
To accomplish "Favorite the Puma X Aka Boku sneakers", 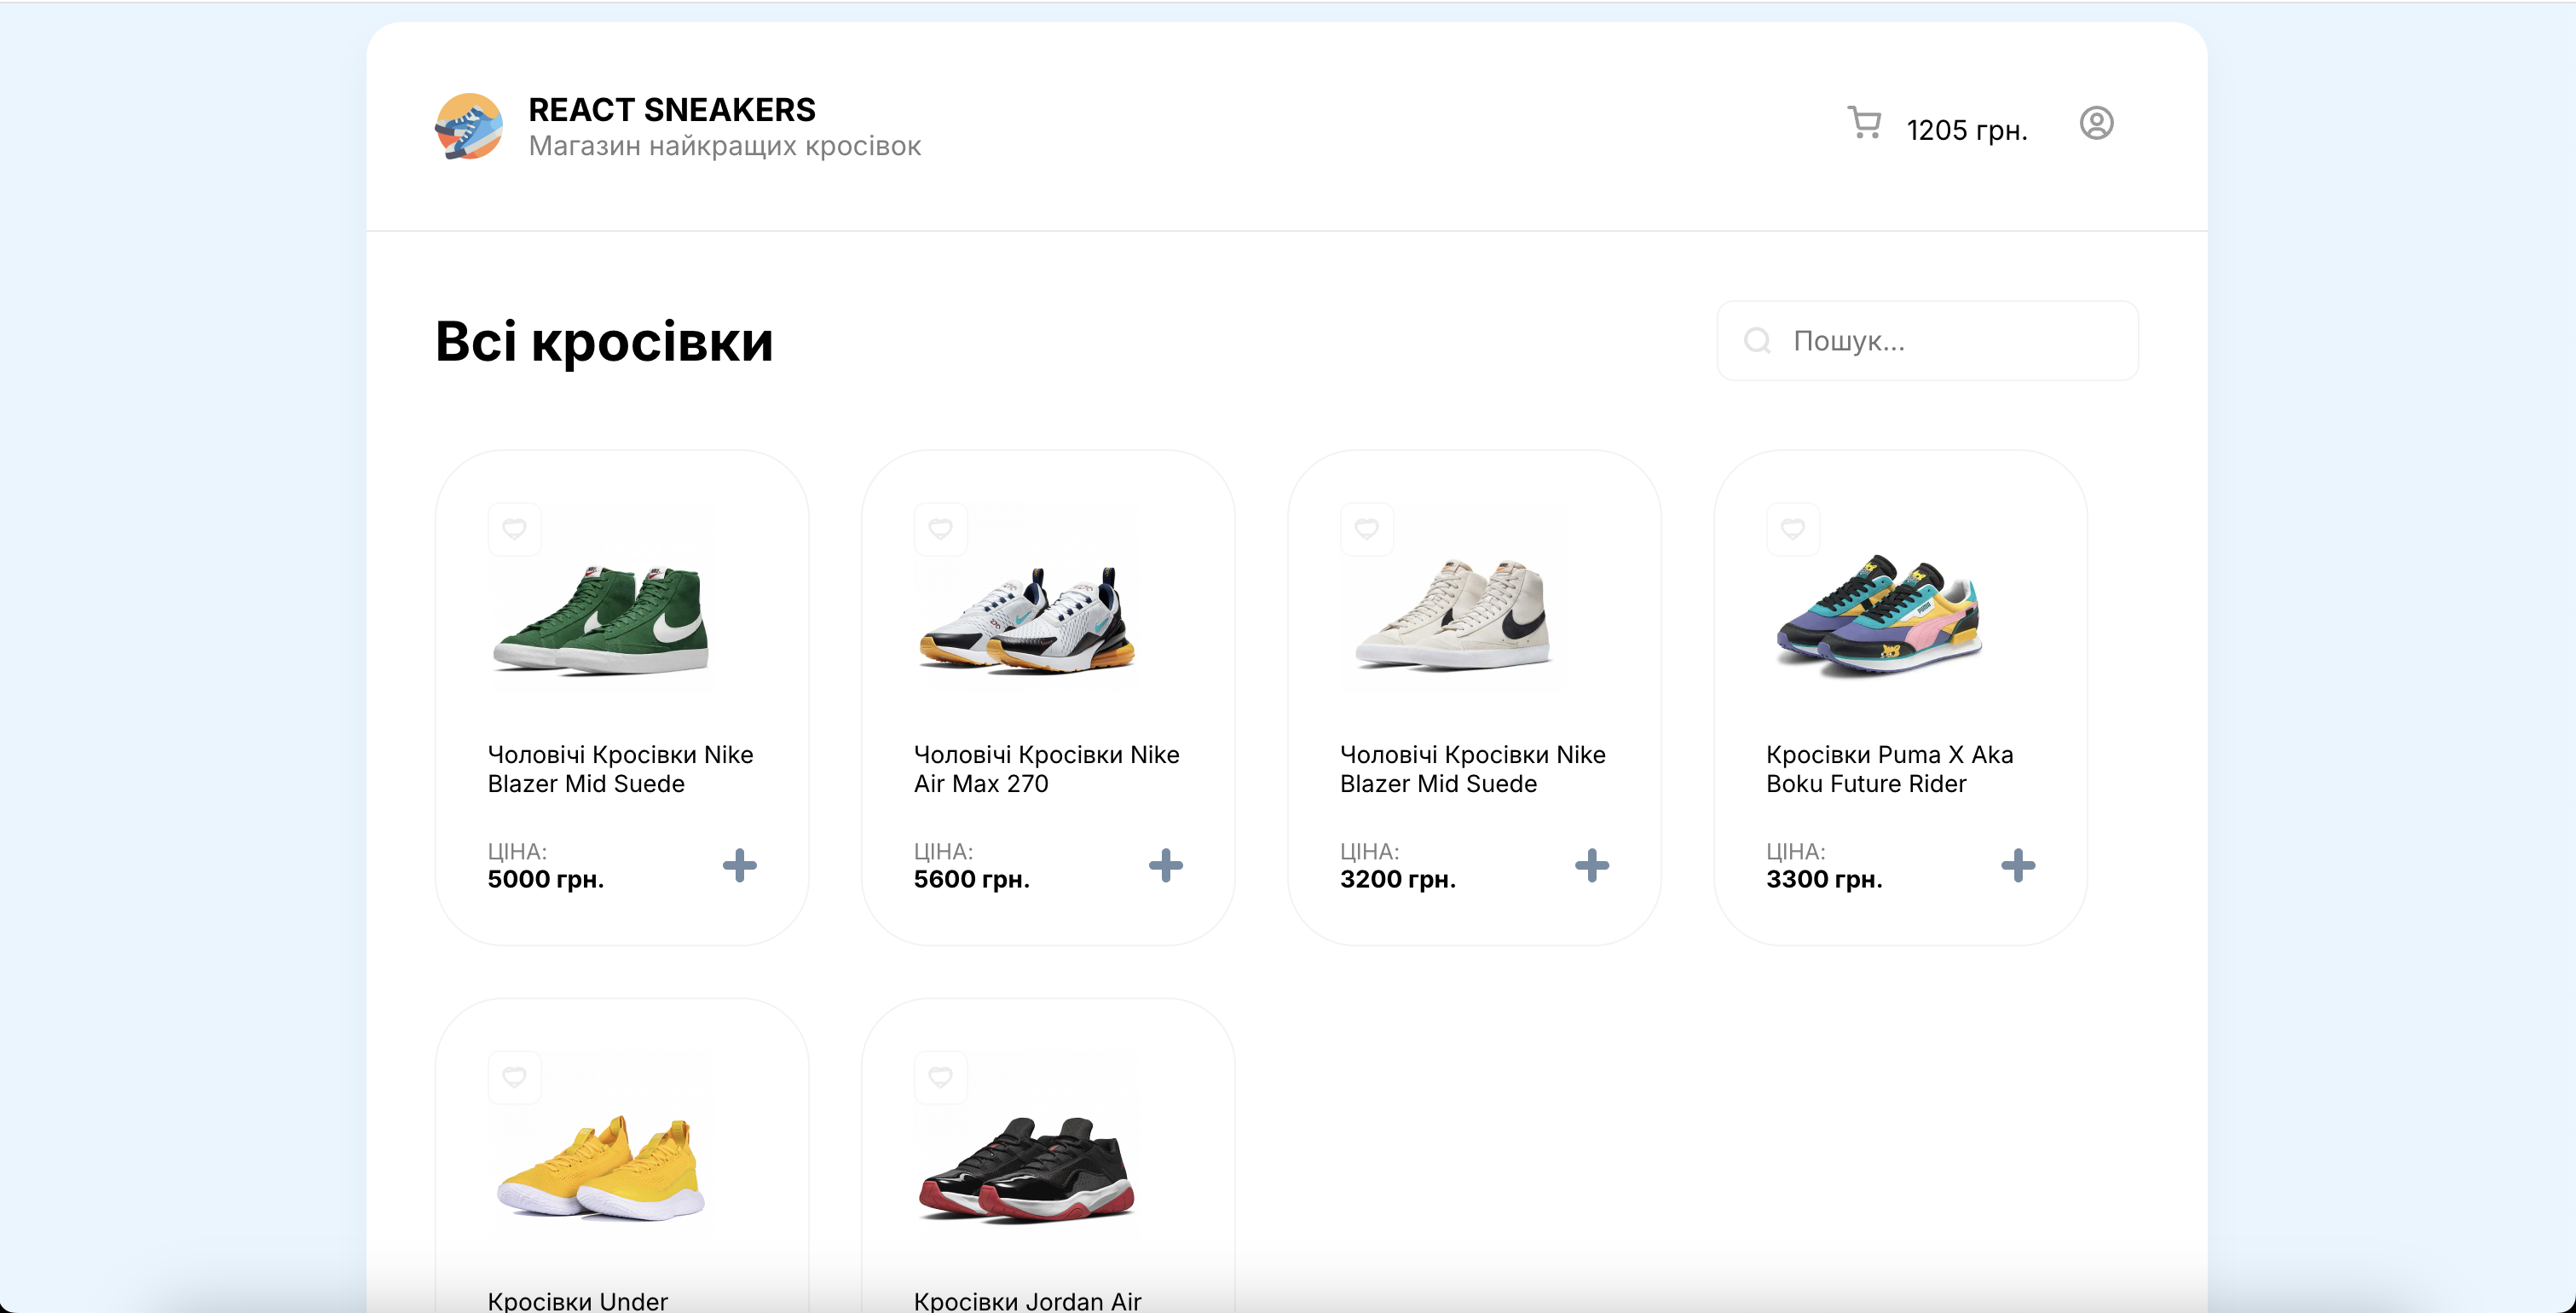I will click(1792, 529).
